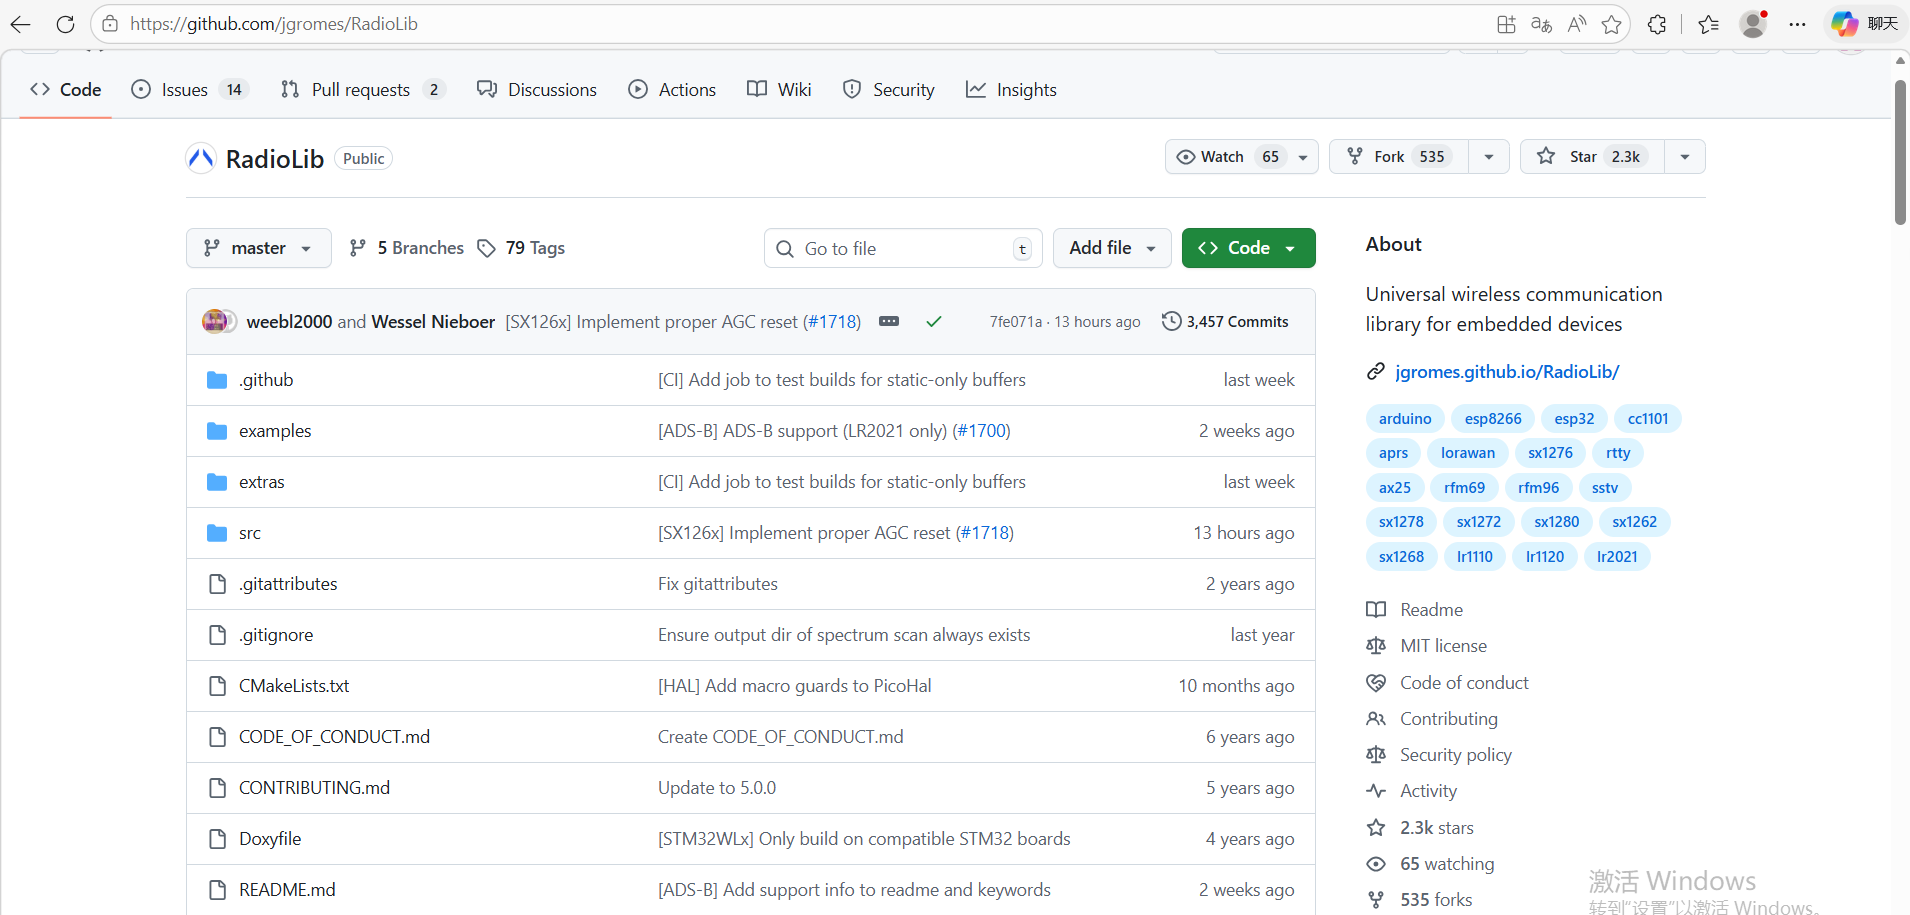Open browser settings and more menu

(1798, 24)
